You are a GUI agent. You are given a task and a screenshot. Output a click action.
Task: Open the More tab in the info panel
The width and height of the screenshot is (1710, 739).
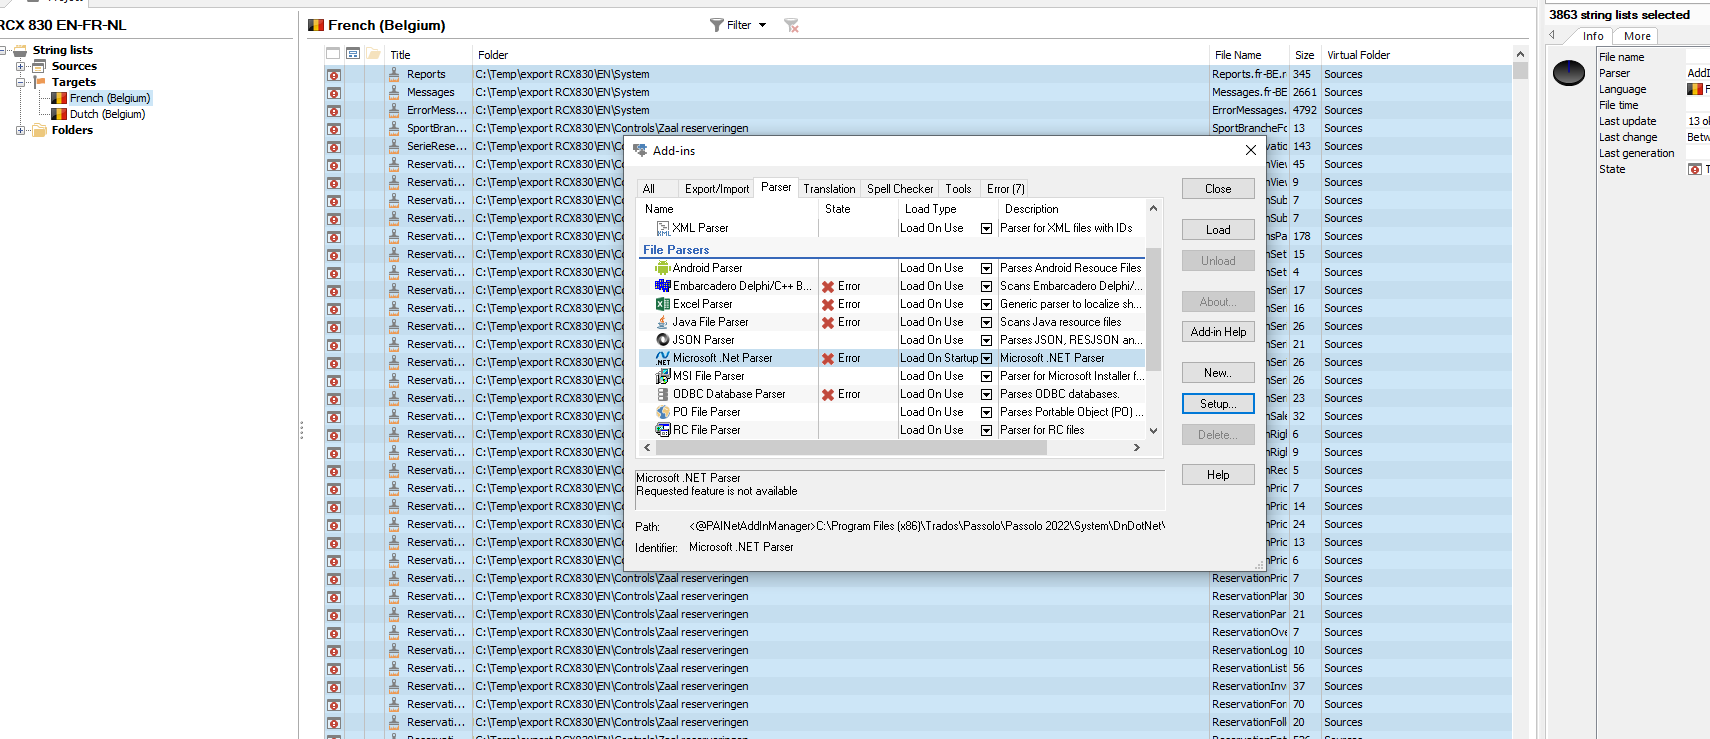[x=1637, y=36]
